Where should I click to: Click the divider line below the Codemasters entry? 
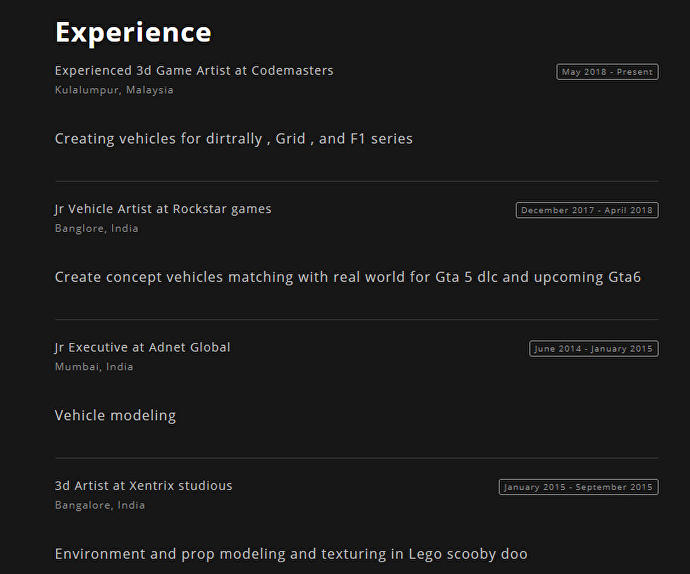pyautogui.click(x=356, y=181)
